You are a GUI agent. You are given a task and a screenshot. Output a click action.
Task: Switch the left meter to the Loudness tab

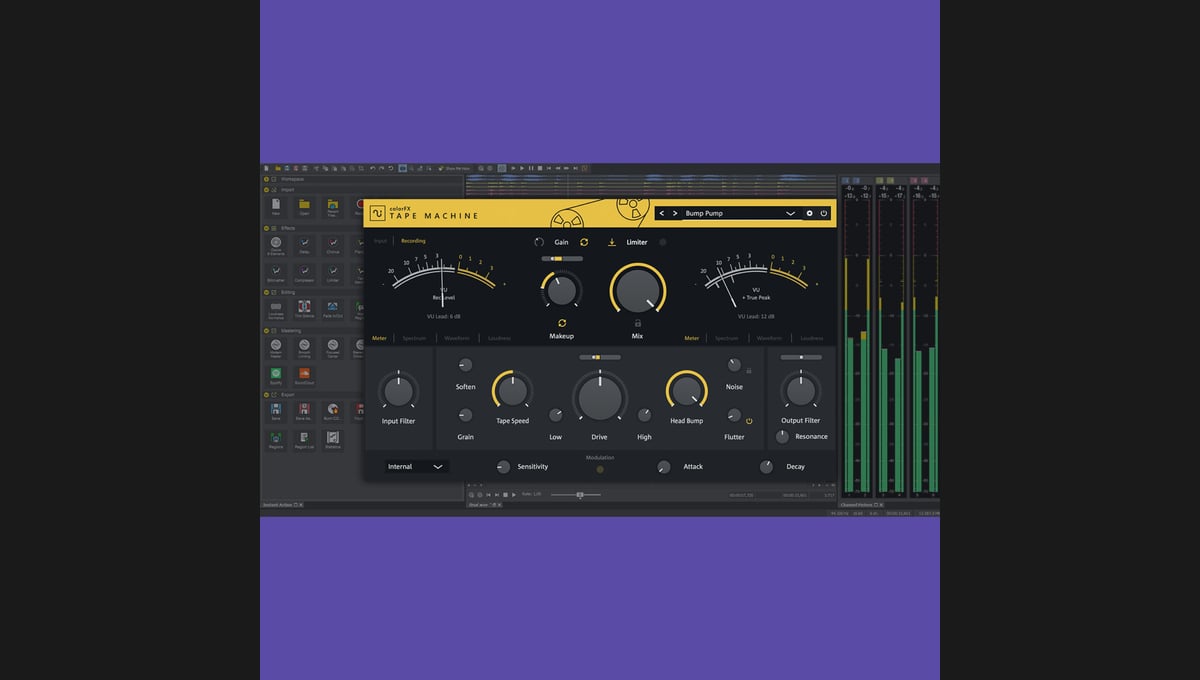499,338
